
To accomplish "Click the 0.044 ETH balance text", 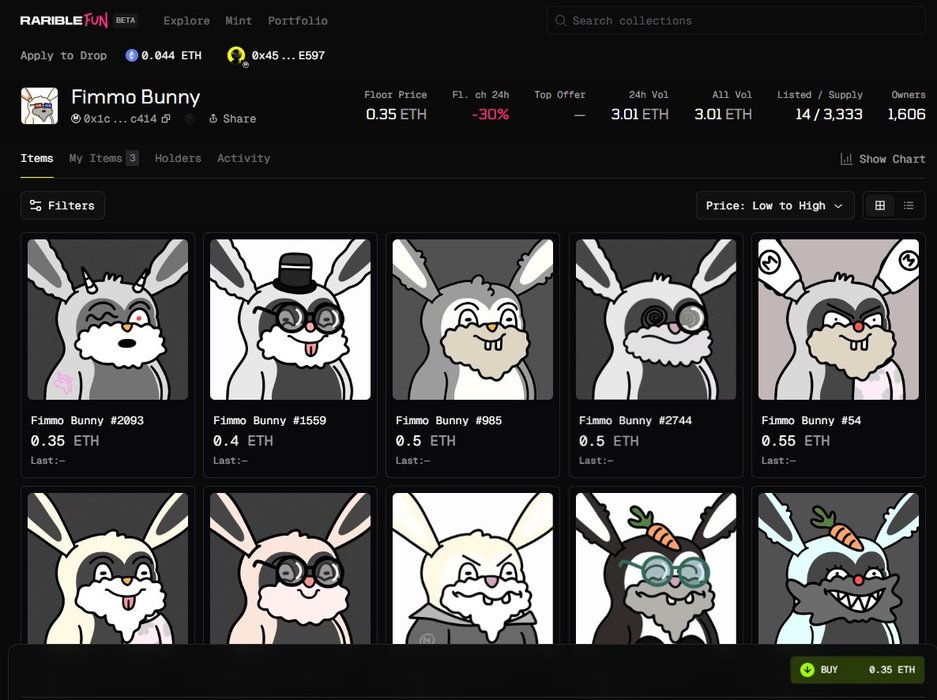I will pos(172,55).
